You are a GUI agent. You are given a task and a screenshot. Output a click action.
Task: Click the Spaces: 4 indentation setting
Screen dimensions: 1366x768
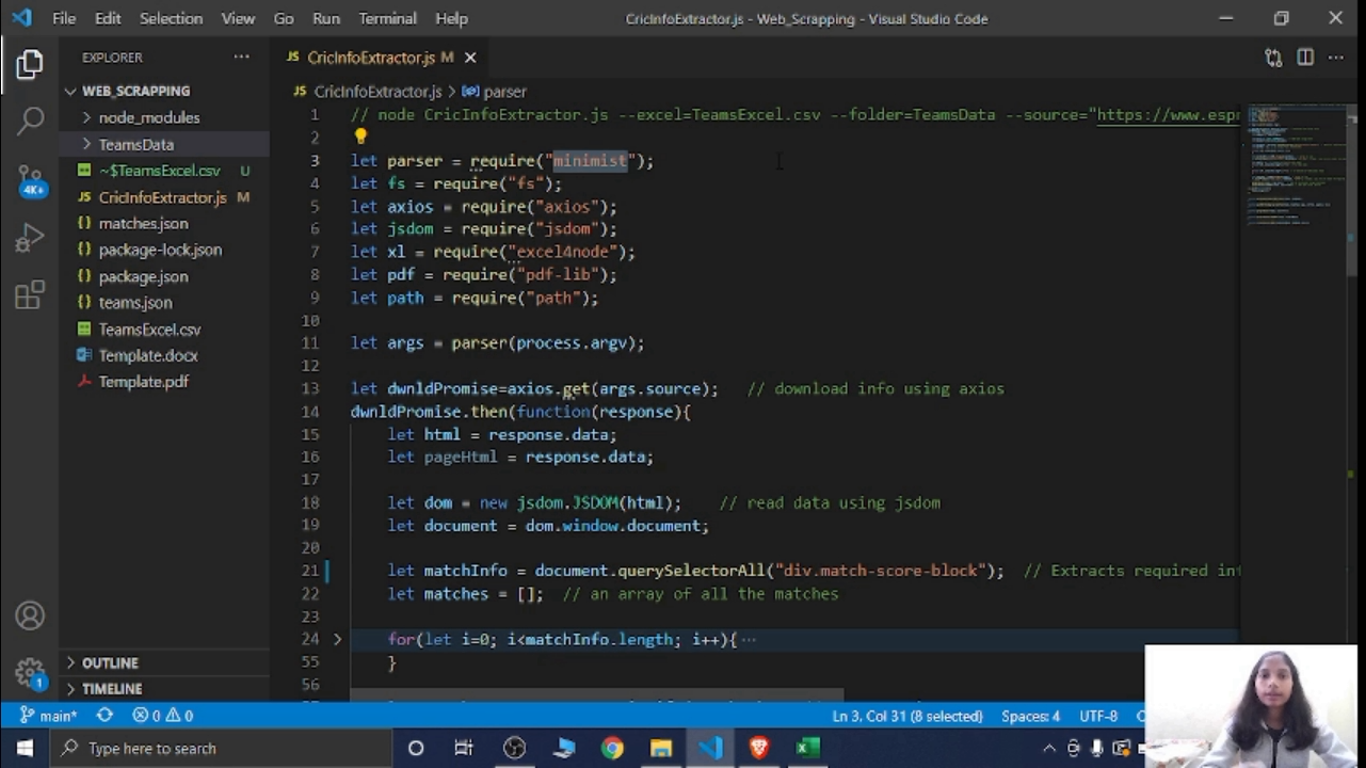[x=1030, y=716]
